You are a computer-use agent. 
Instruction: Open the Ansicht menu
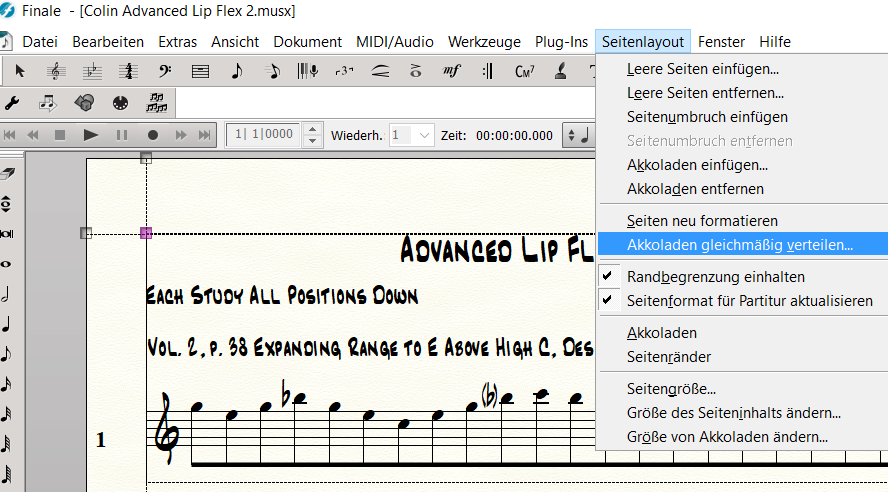point(235,42)
